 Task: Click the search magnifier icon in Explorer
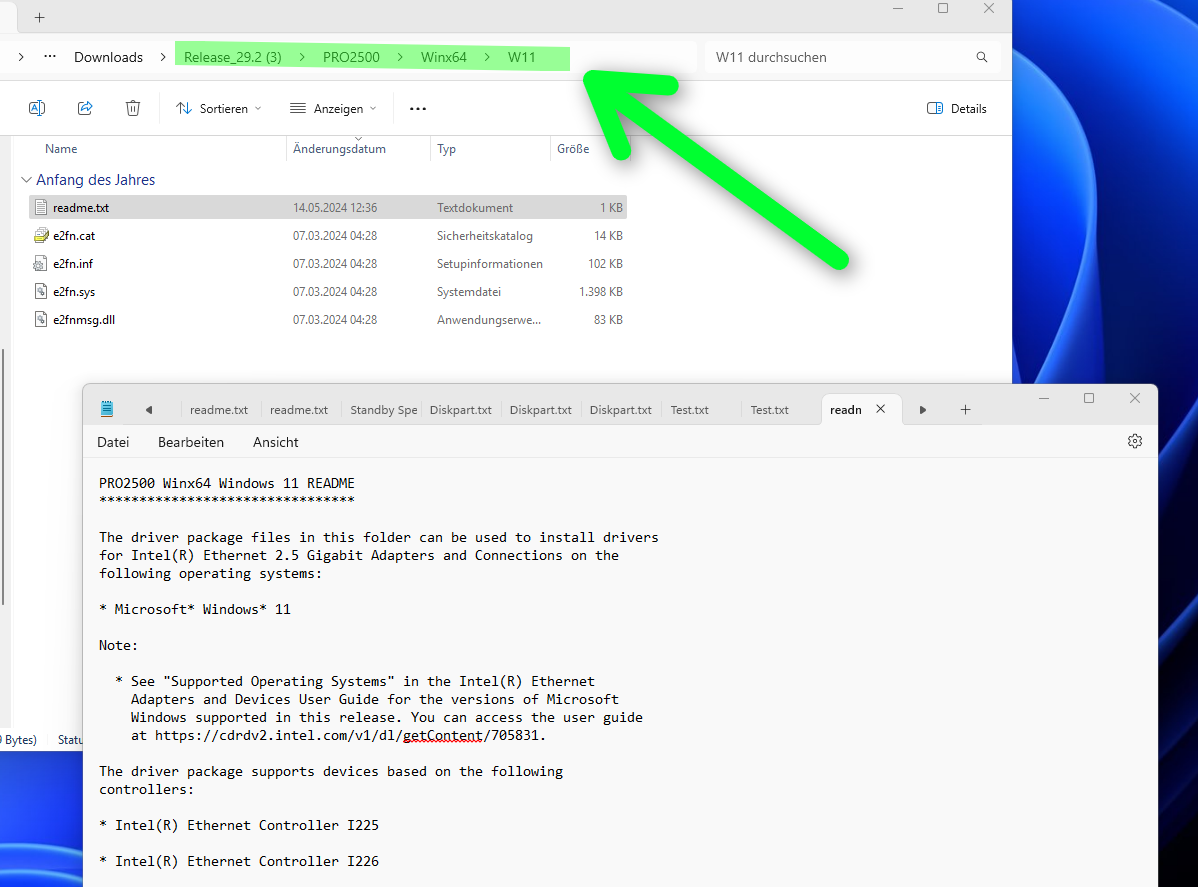(982, 57)
